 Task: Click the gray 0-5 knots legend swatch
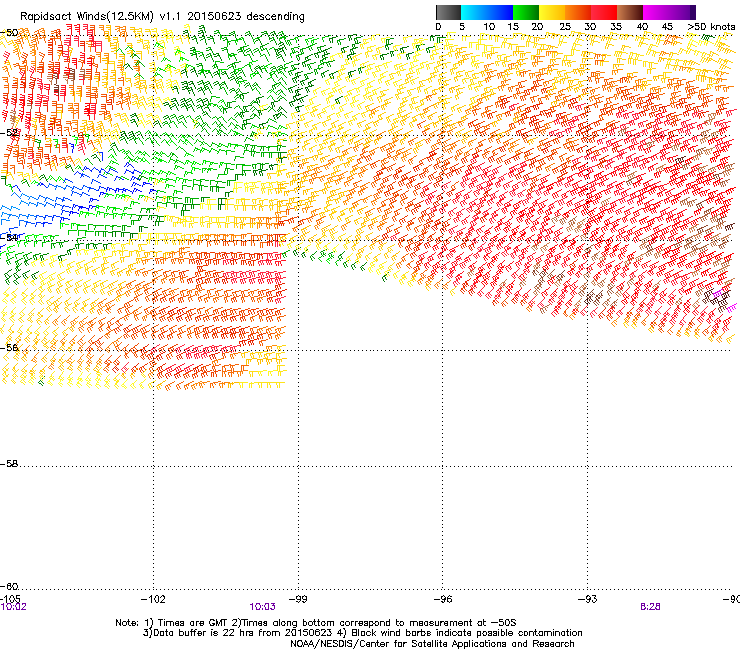[448, 12]
